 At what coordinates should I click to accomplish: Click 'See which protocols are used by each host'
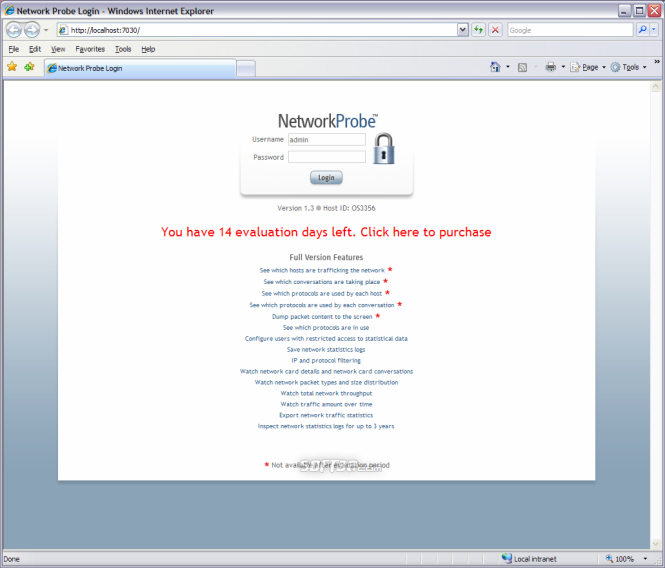[321, 294]
